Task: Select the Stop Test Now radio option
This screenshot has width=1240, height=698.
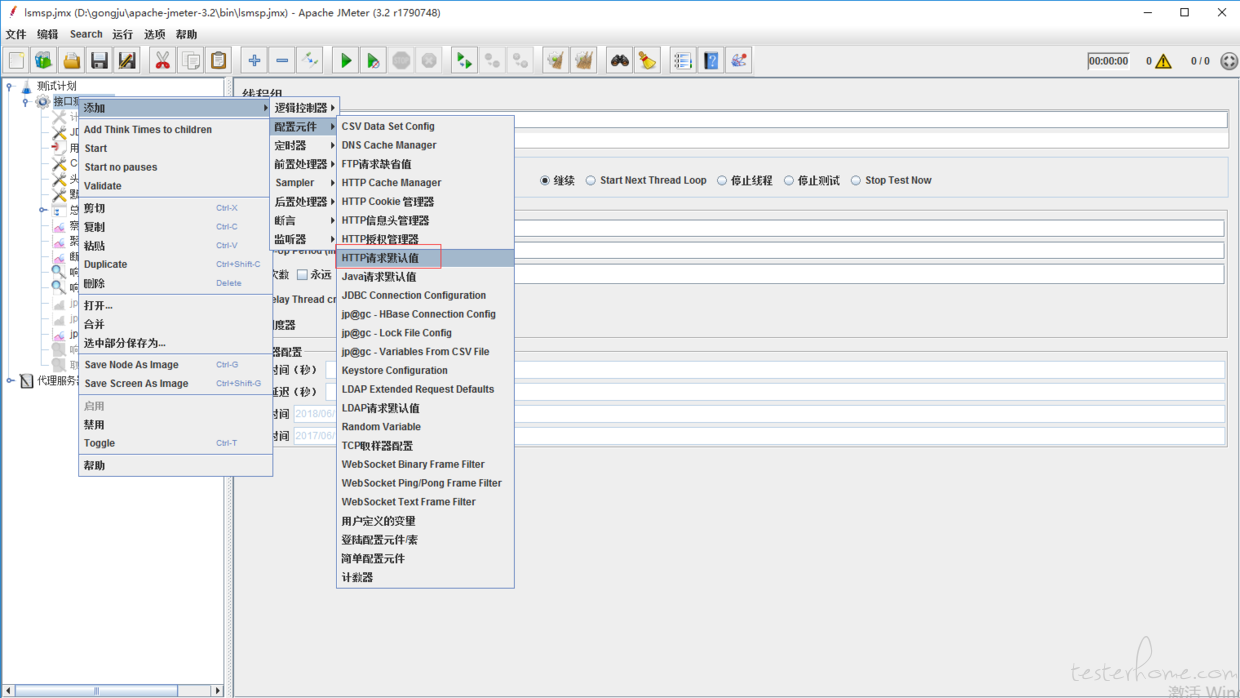Action: (856, 181)
